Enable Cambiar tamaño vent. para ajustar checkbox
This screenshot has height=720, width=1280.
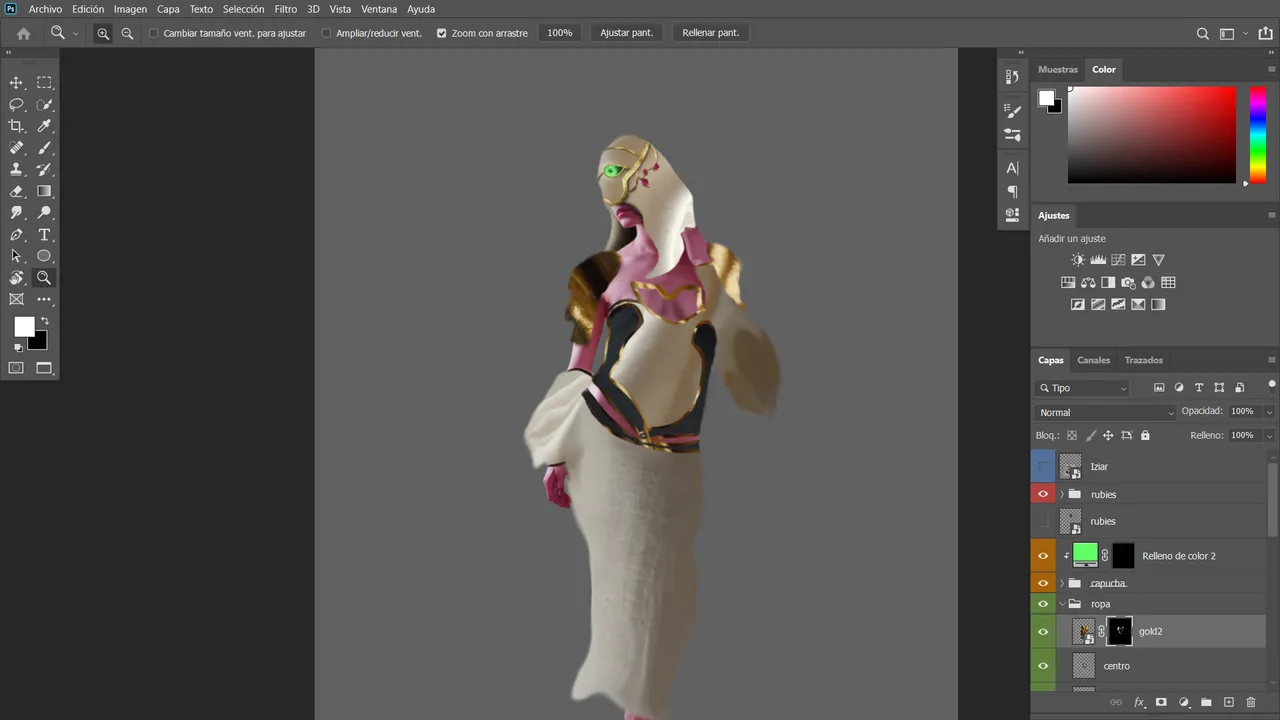click(154, 33)
